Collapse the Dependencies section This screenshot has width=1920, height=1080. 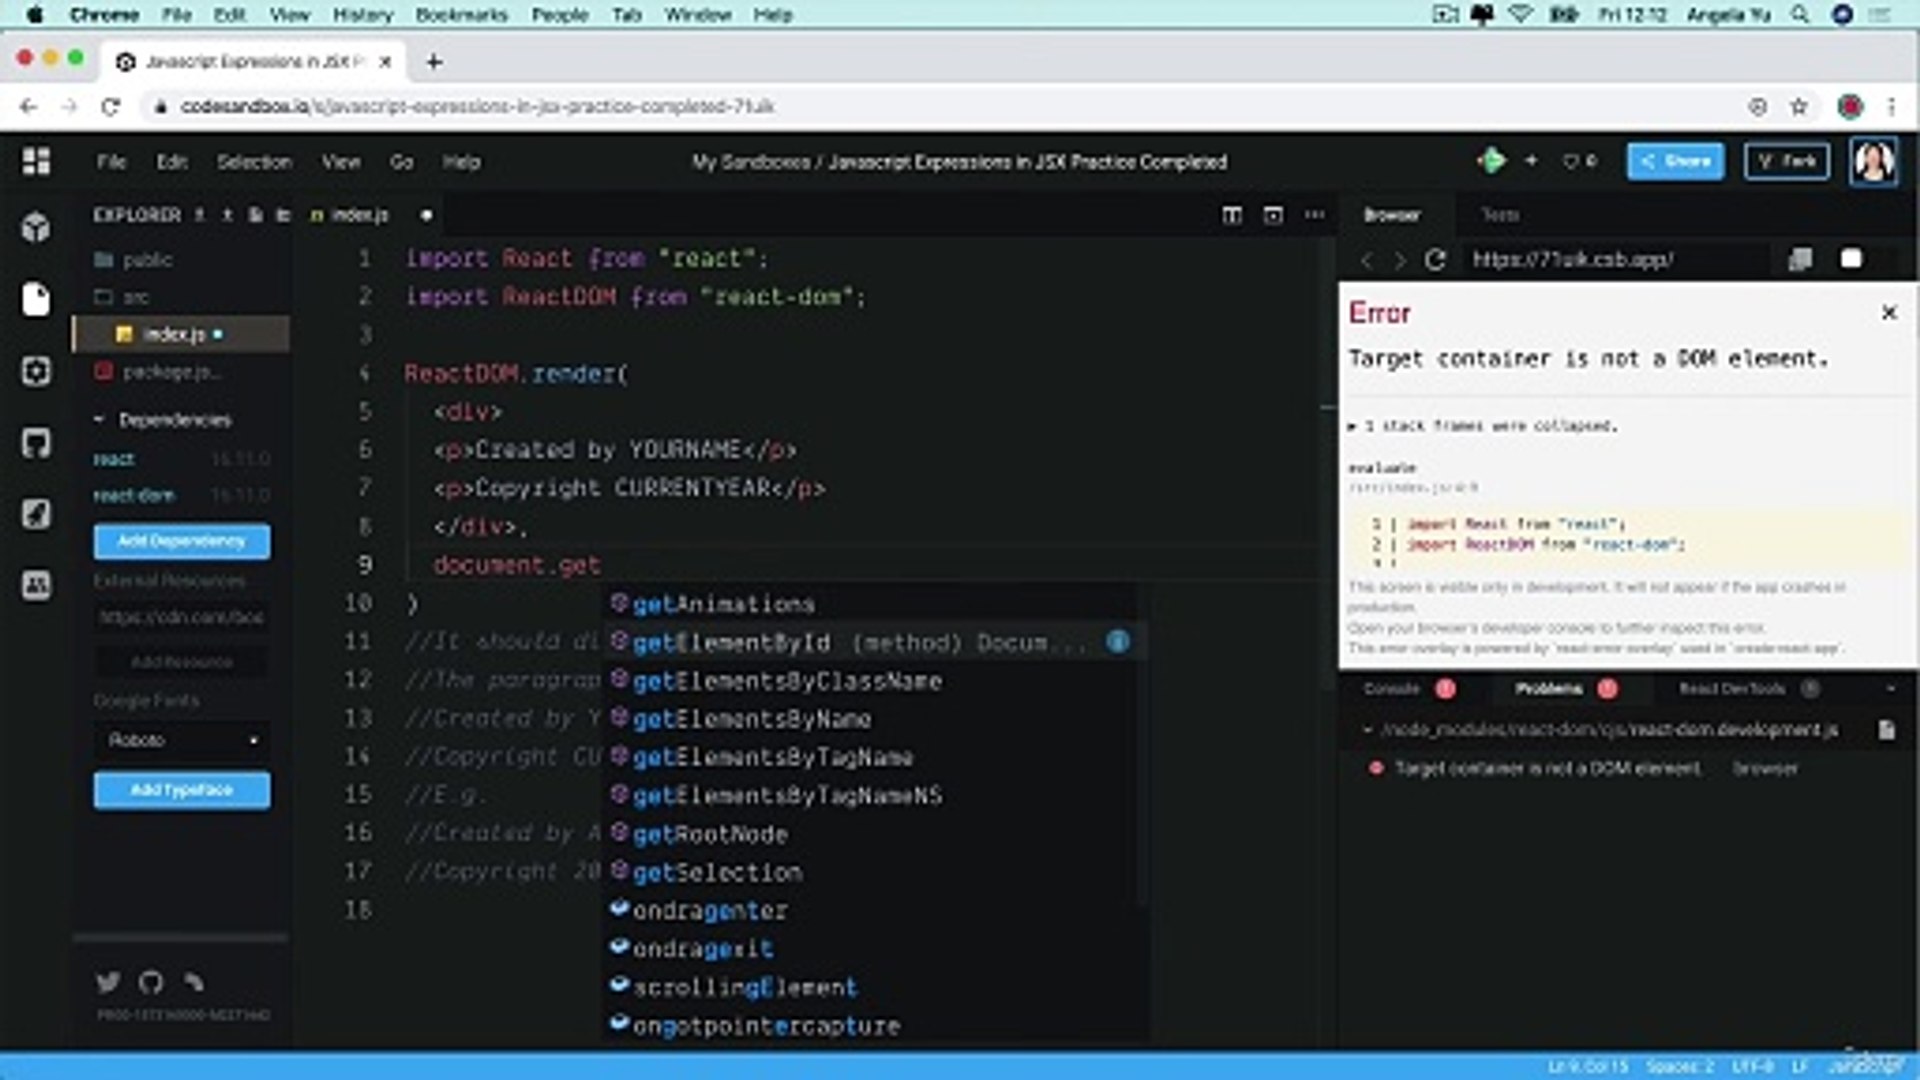[97, 419]
